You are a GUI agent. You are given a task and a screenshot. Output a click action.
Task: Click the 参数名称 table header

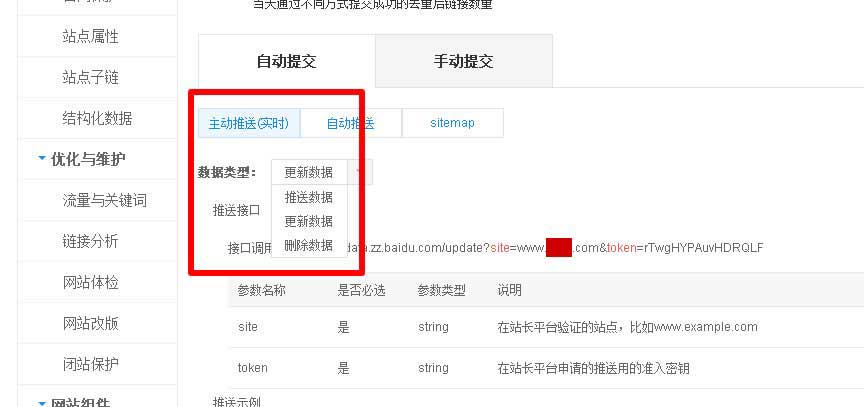[x=261, y=290]
